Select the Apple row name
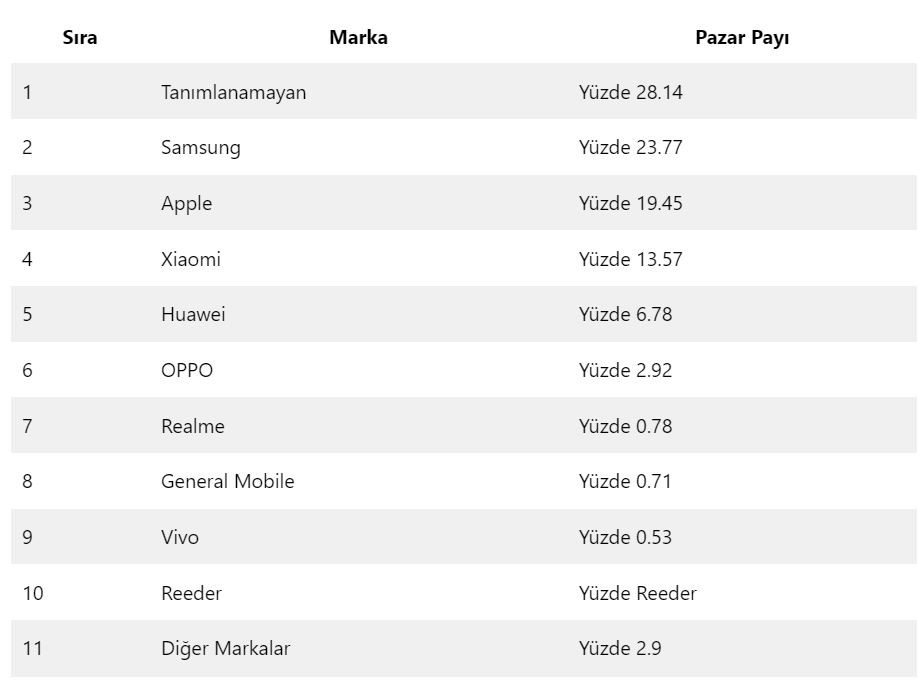This screenshot has height=680, width=918. tap(186, 204)
